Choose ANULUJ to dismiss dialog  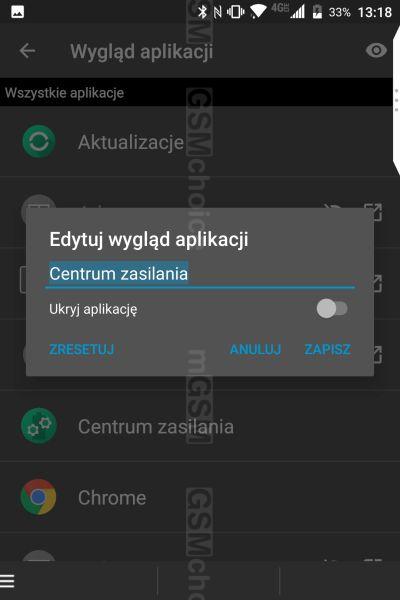click(255, 349)
